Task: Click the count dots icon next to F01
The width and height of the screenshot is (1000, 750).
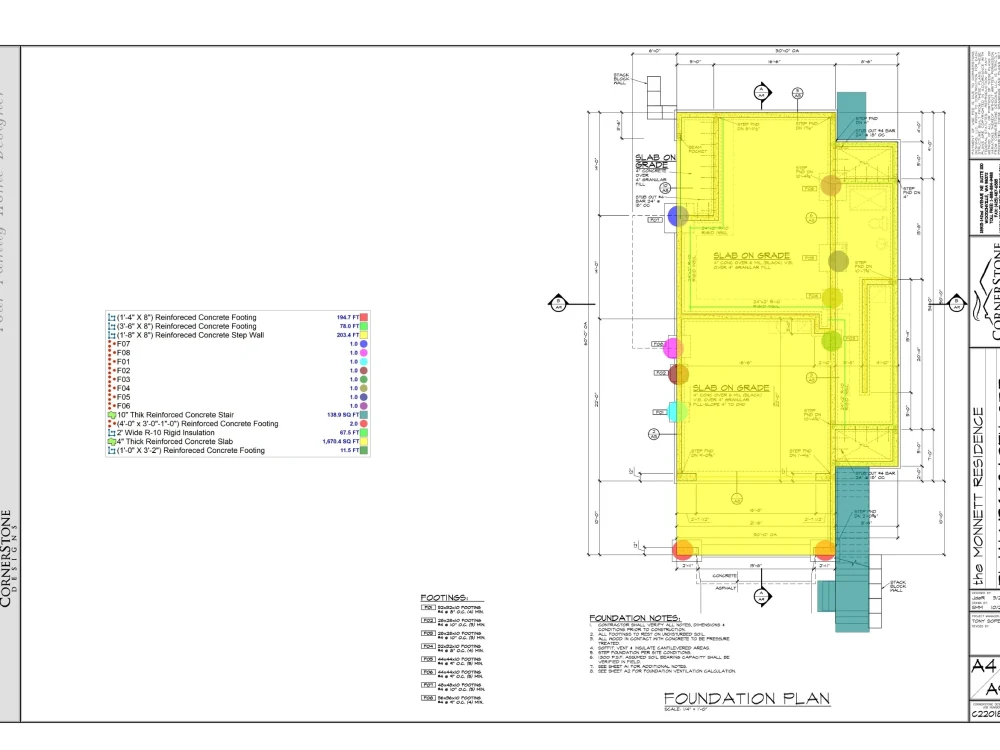Action: tap(110, 361)
